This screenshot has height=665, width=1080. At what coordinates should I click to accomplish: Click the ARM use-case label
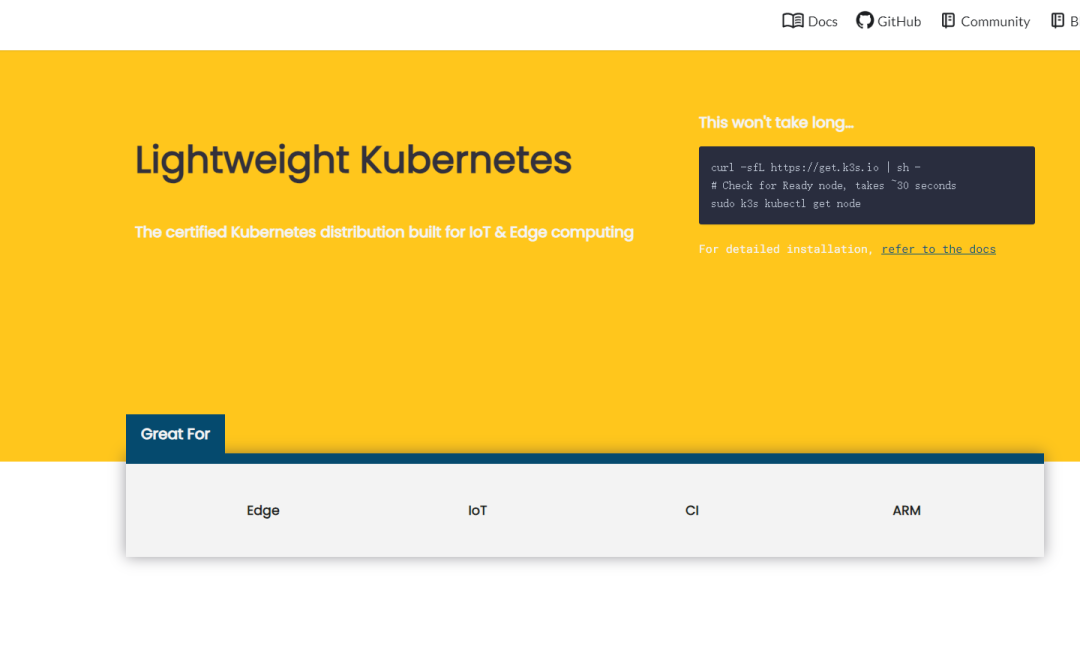906,511
